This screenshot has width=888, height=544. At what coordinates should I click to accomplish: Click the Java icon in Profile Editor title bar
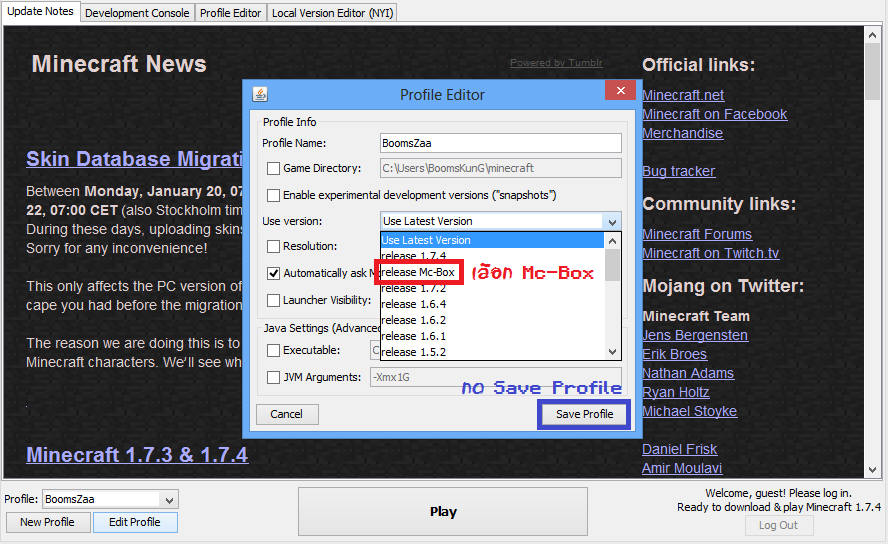pos(260,94)
